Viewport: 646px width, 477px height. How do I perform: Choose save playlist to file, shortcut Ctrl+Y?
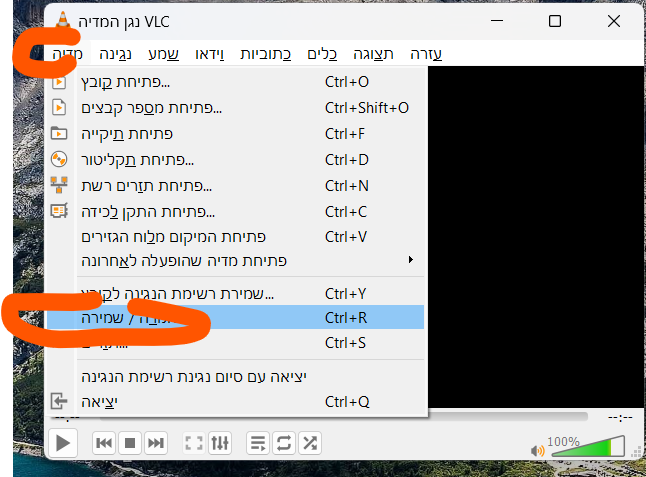pos(236,294)
